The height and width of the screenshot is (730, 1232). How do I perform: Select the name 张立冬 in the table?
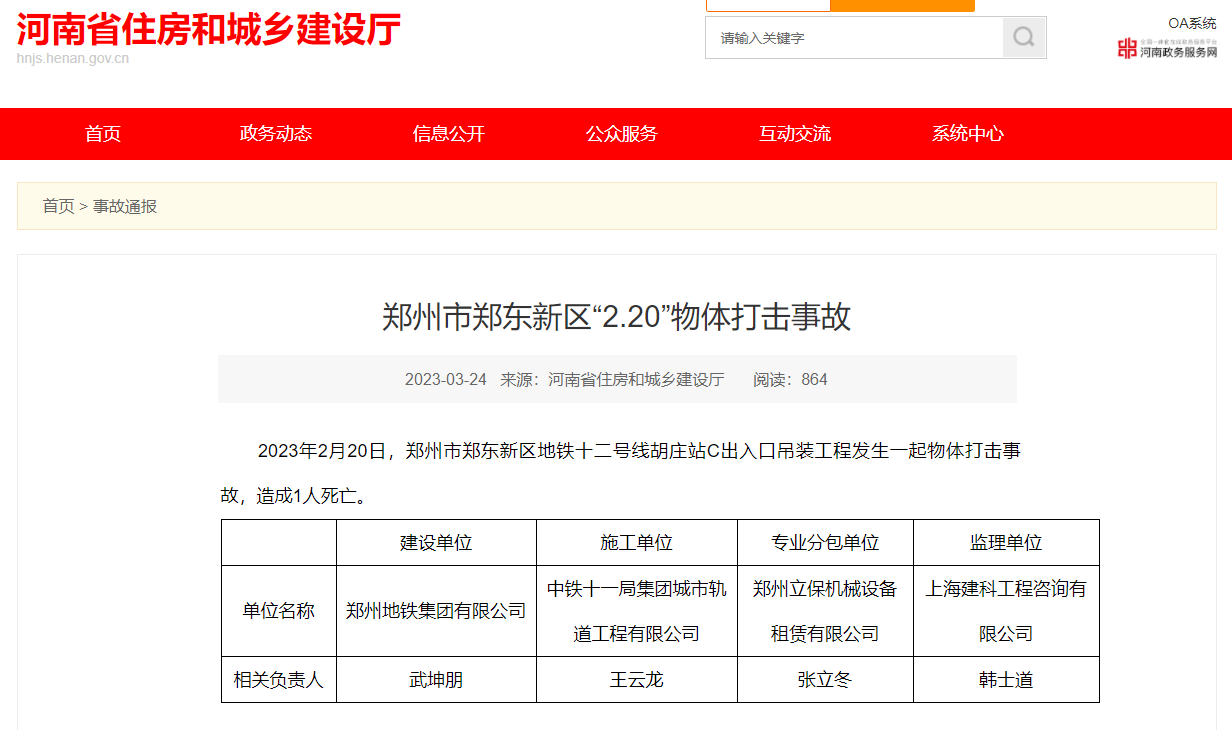tap(825, 680)
